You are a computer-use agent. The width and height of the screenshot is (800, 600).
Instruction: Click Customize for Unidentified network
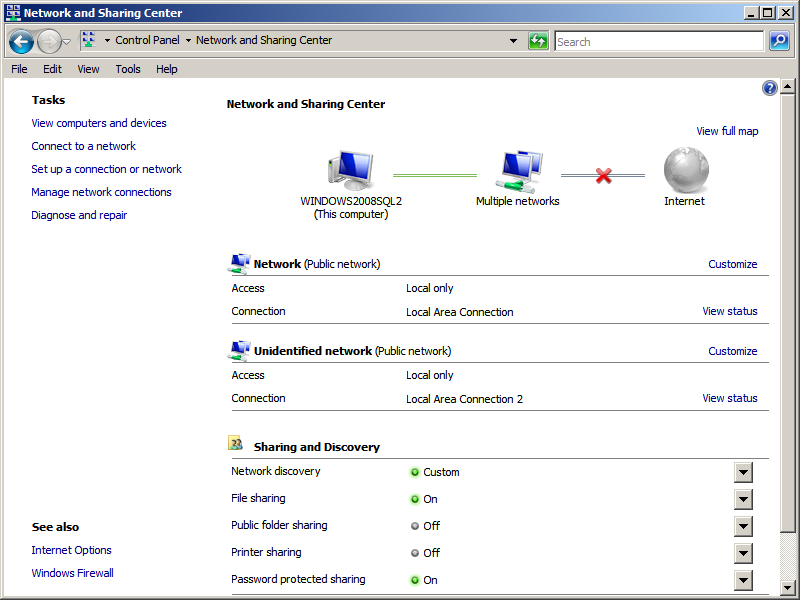pos(733,351)
